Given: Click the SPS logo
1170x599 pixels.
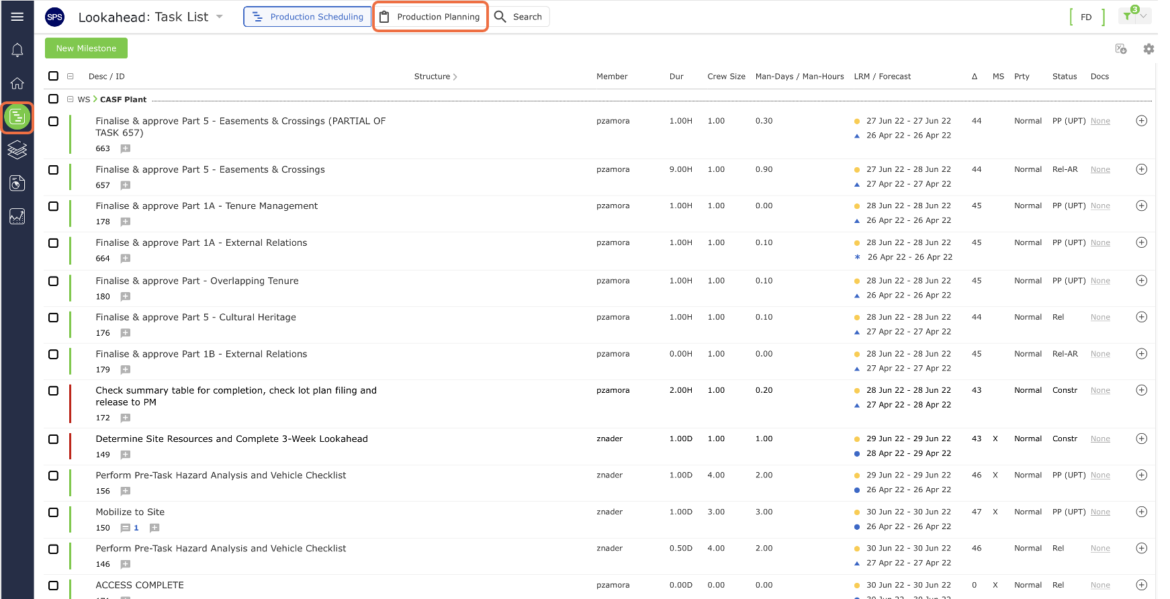Looking at the screenshot, I should [x=54, y=16].
